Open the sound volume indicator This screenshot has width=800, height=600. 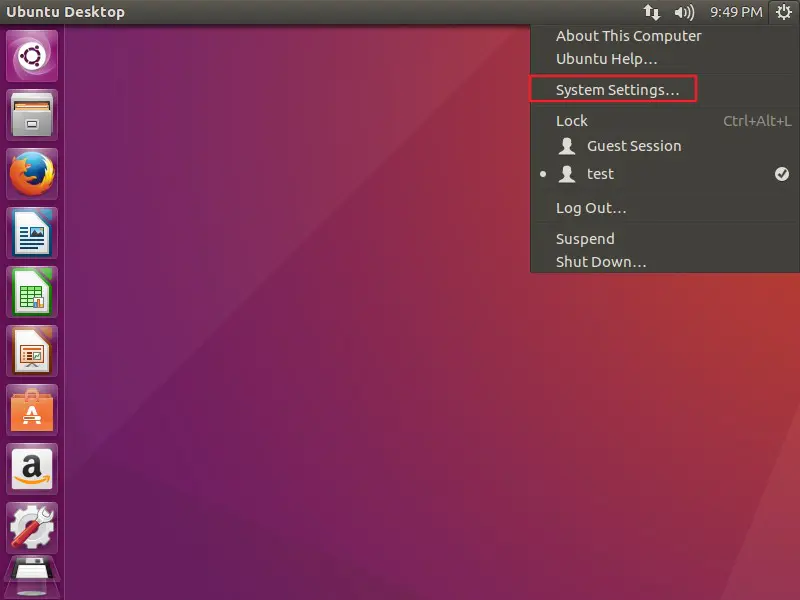(684, 12)
